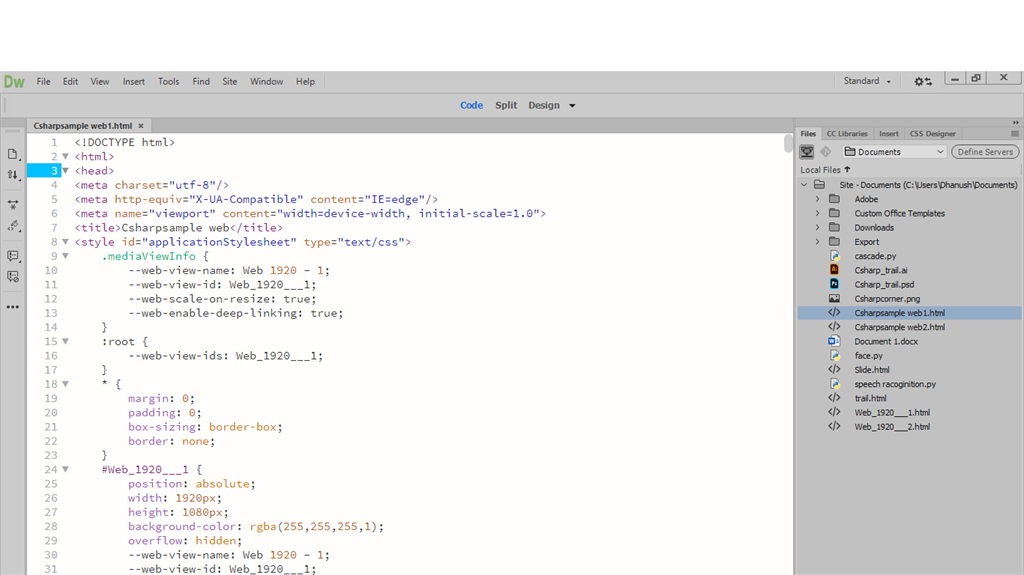The width and height of the screenshot is (1024, 575).
Task: Collapse the Site - Documents root chevron
Action: tap(804, 185)
